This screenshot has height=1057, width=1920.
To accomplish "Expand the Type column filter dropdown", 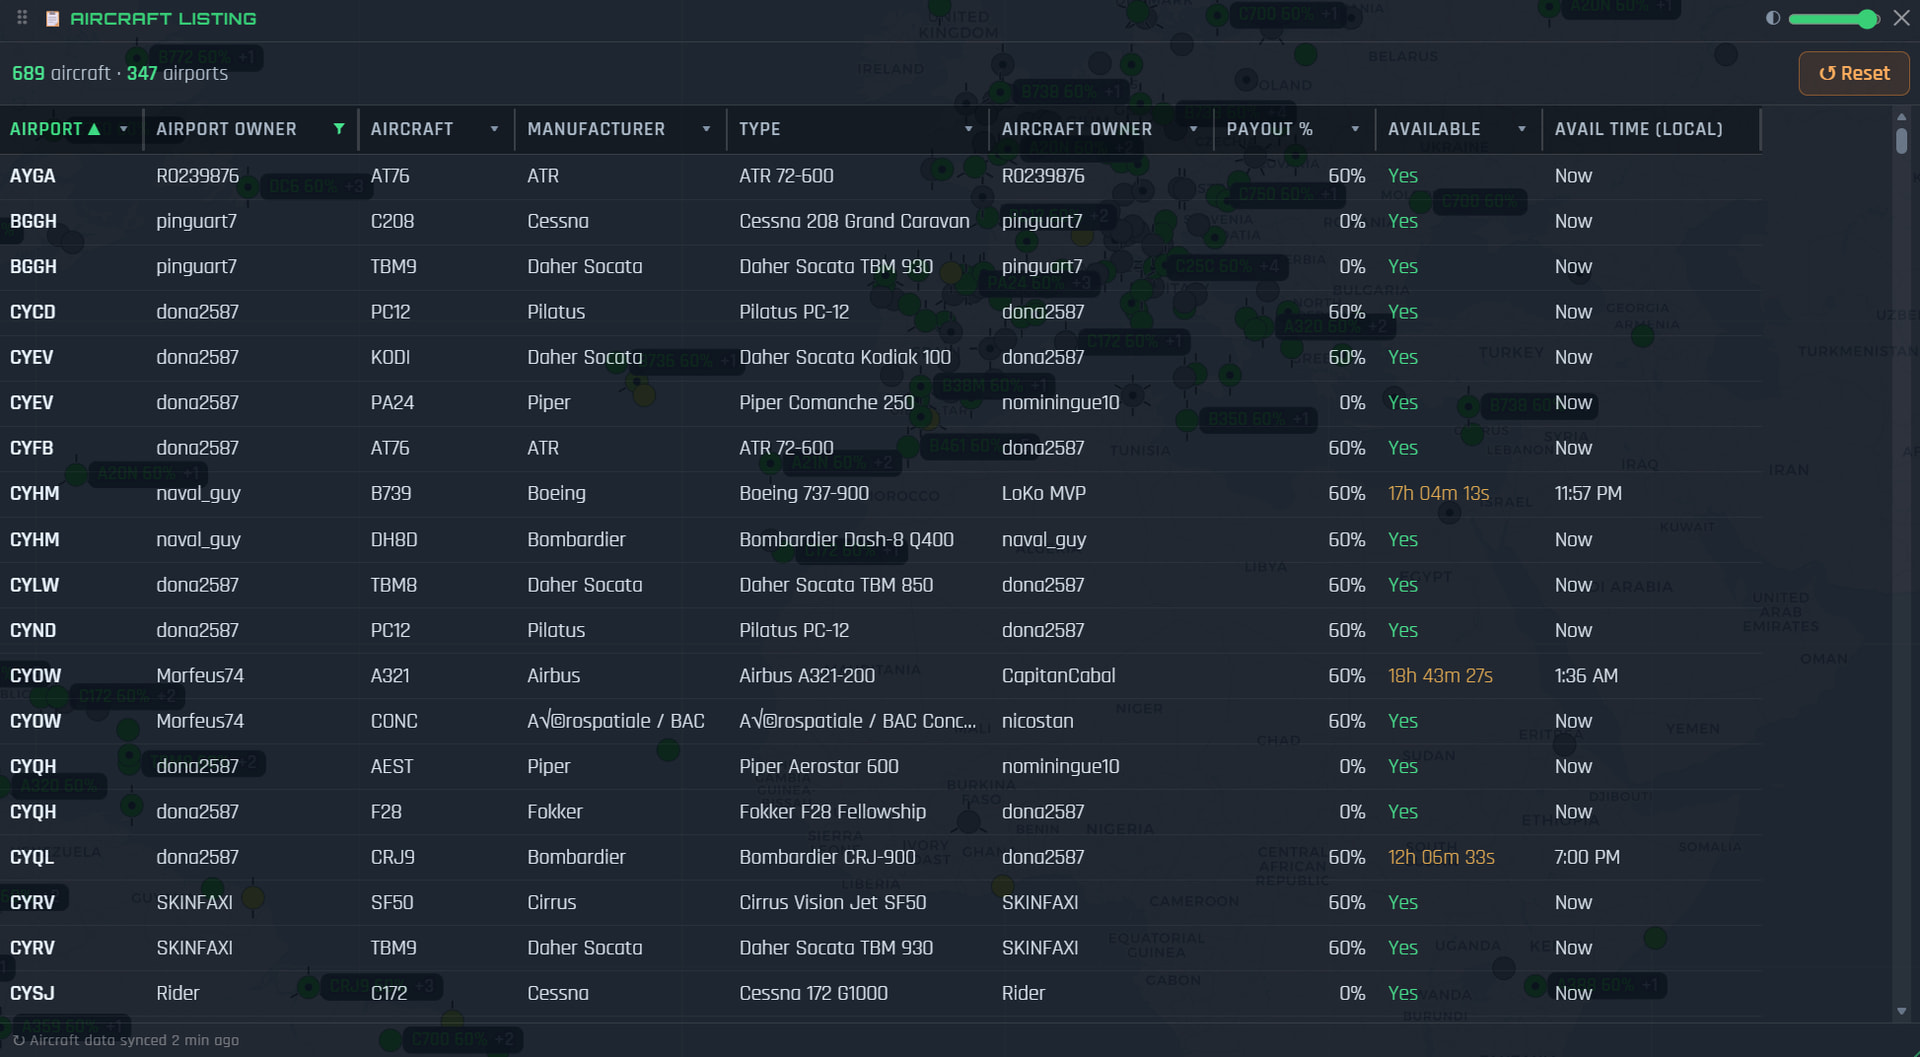I will [968, 129].
